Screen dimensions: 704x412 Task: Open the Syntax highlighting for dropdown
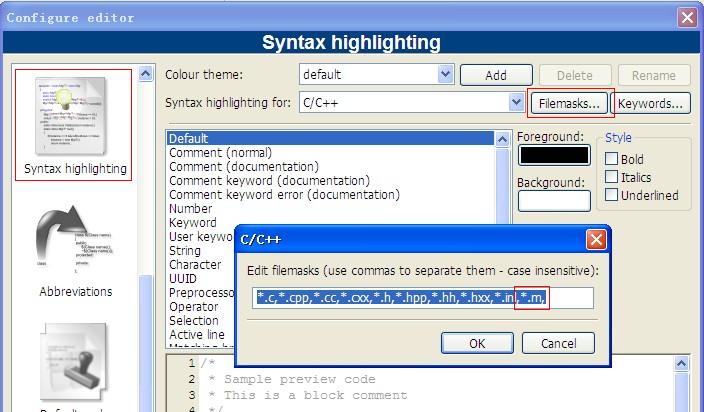(516, 102)
